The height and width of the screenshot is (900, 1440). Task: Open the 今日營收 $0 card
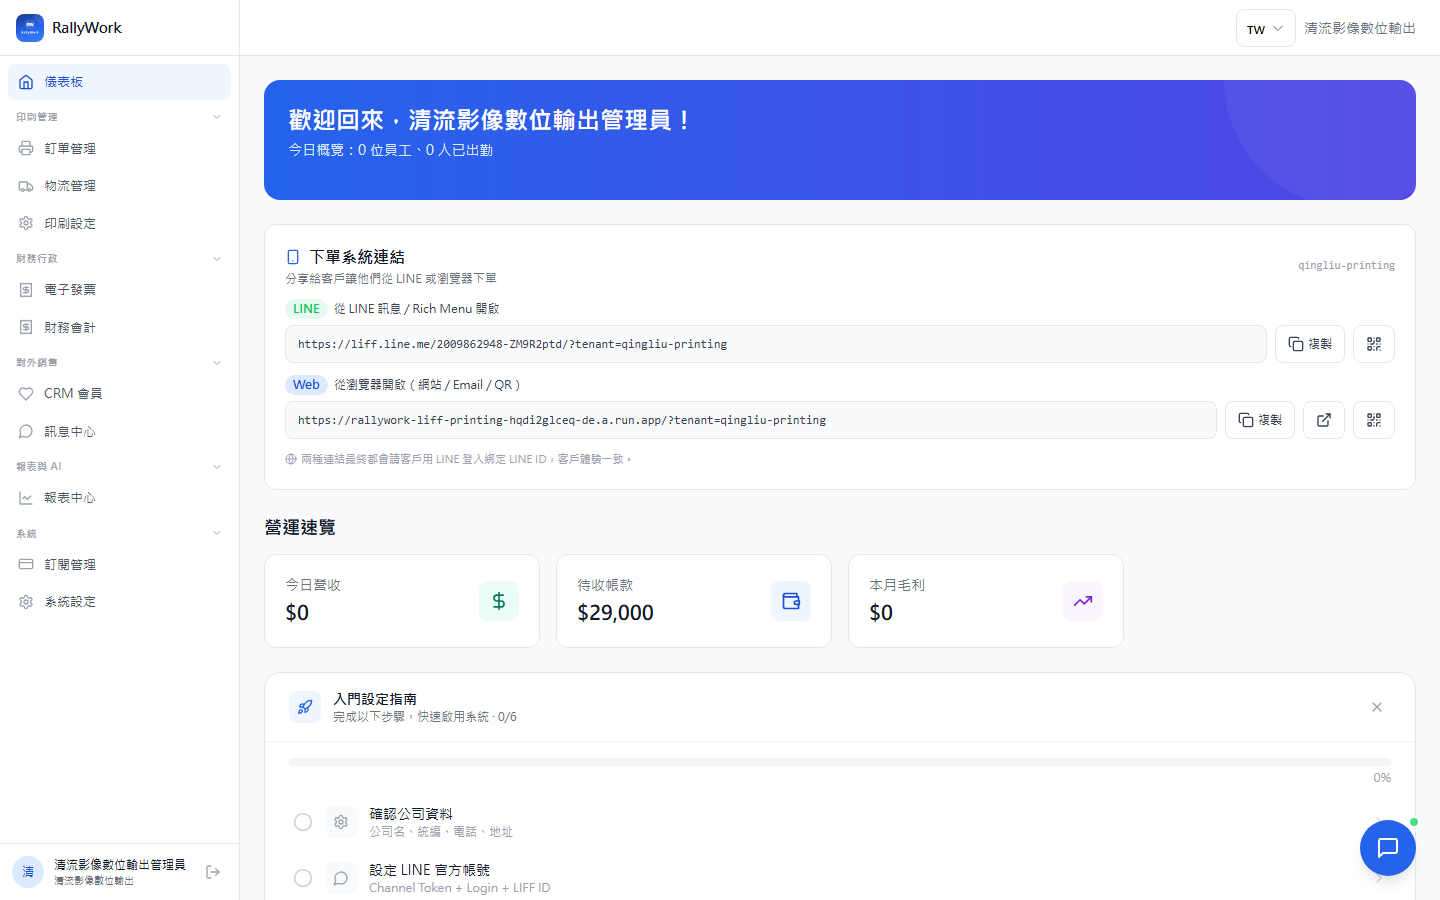(x=402, y=601)
